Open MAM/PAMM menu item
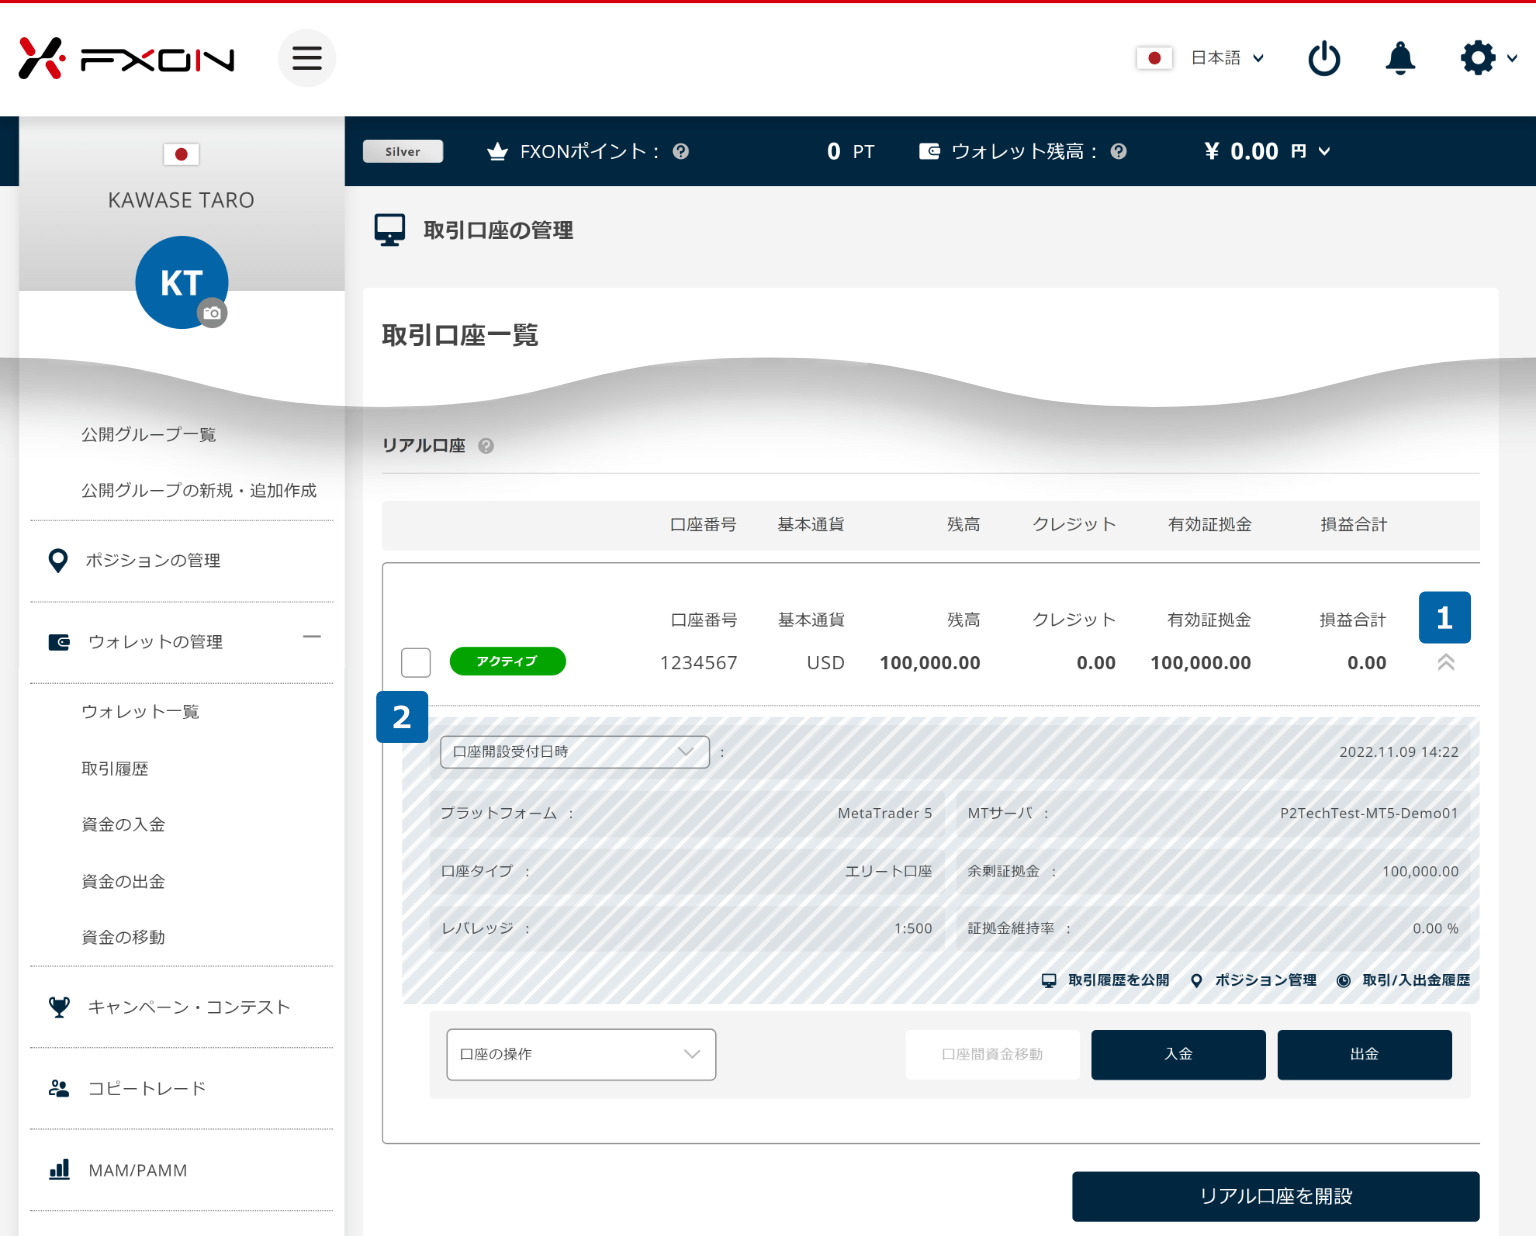 [137, 1170]
